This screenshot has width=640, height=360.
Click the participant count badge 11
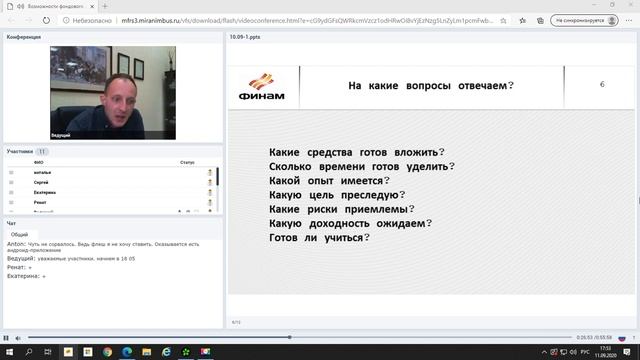[x=42, y=151]
